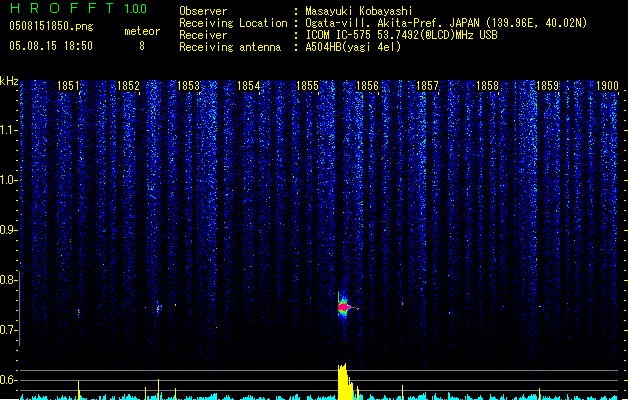Viewport: 629px width, 400px height.
Task: Click the 1859 time marker
Action: click(548, 86)
